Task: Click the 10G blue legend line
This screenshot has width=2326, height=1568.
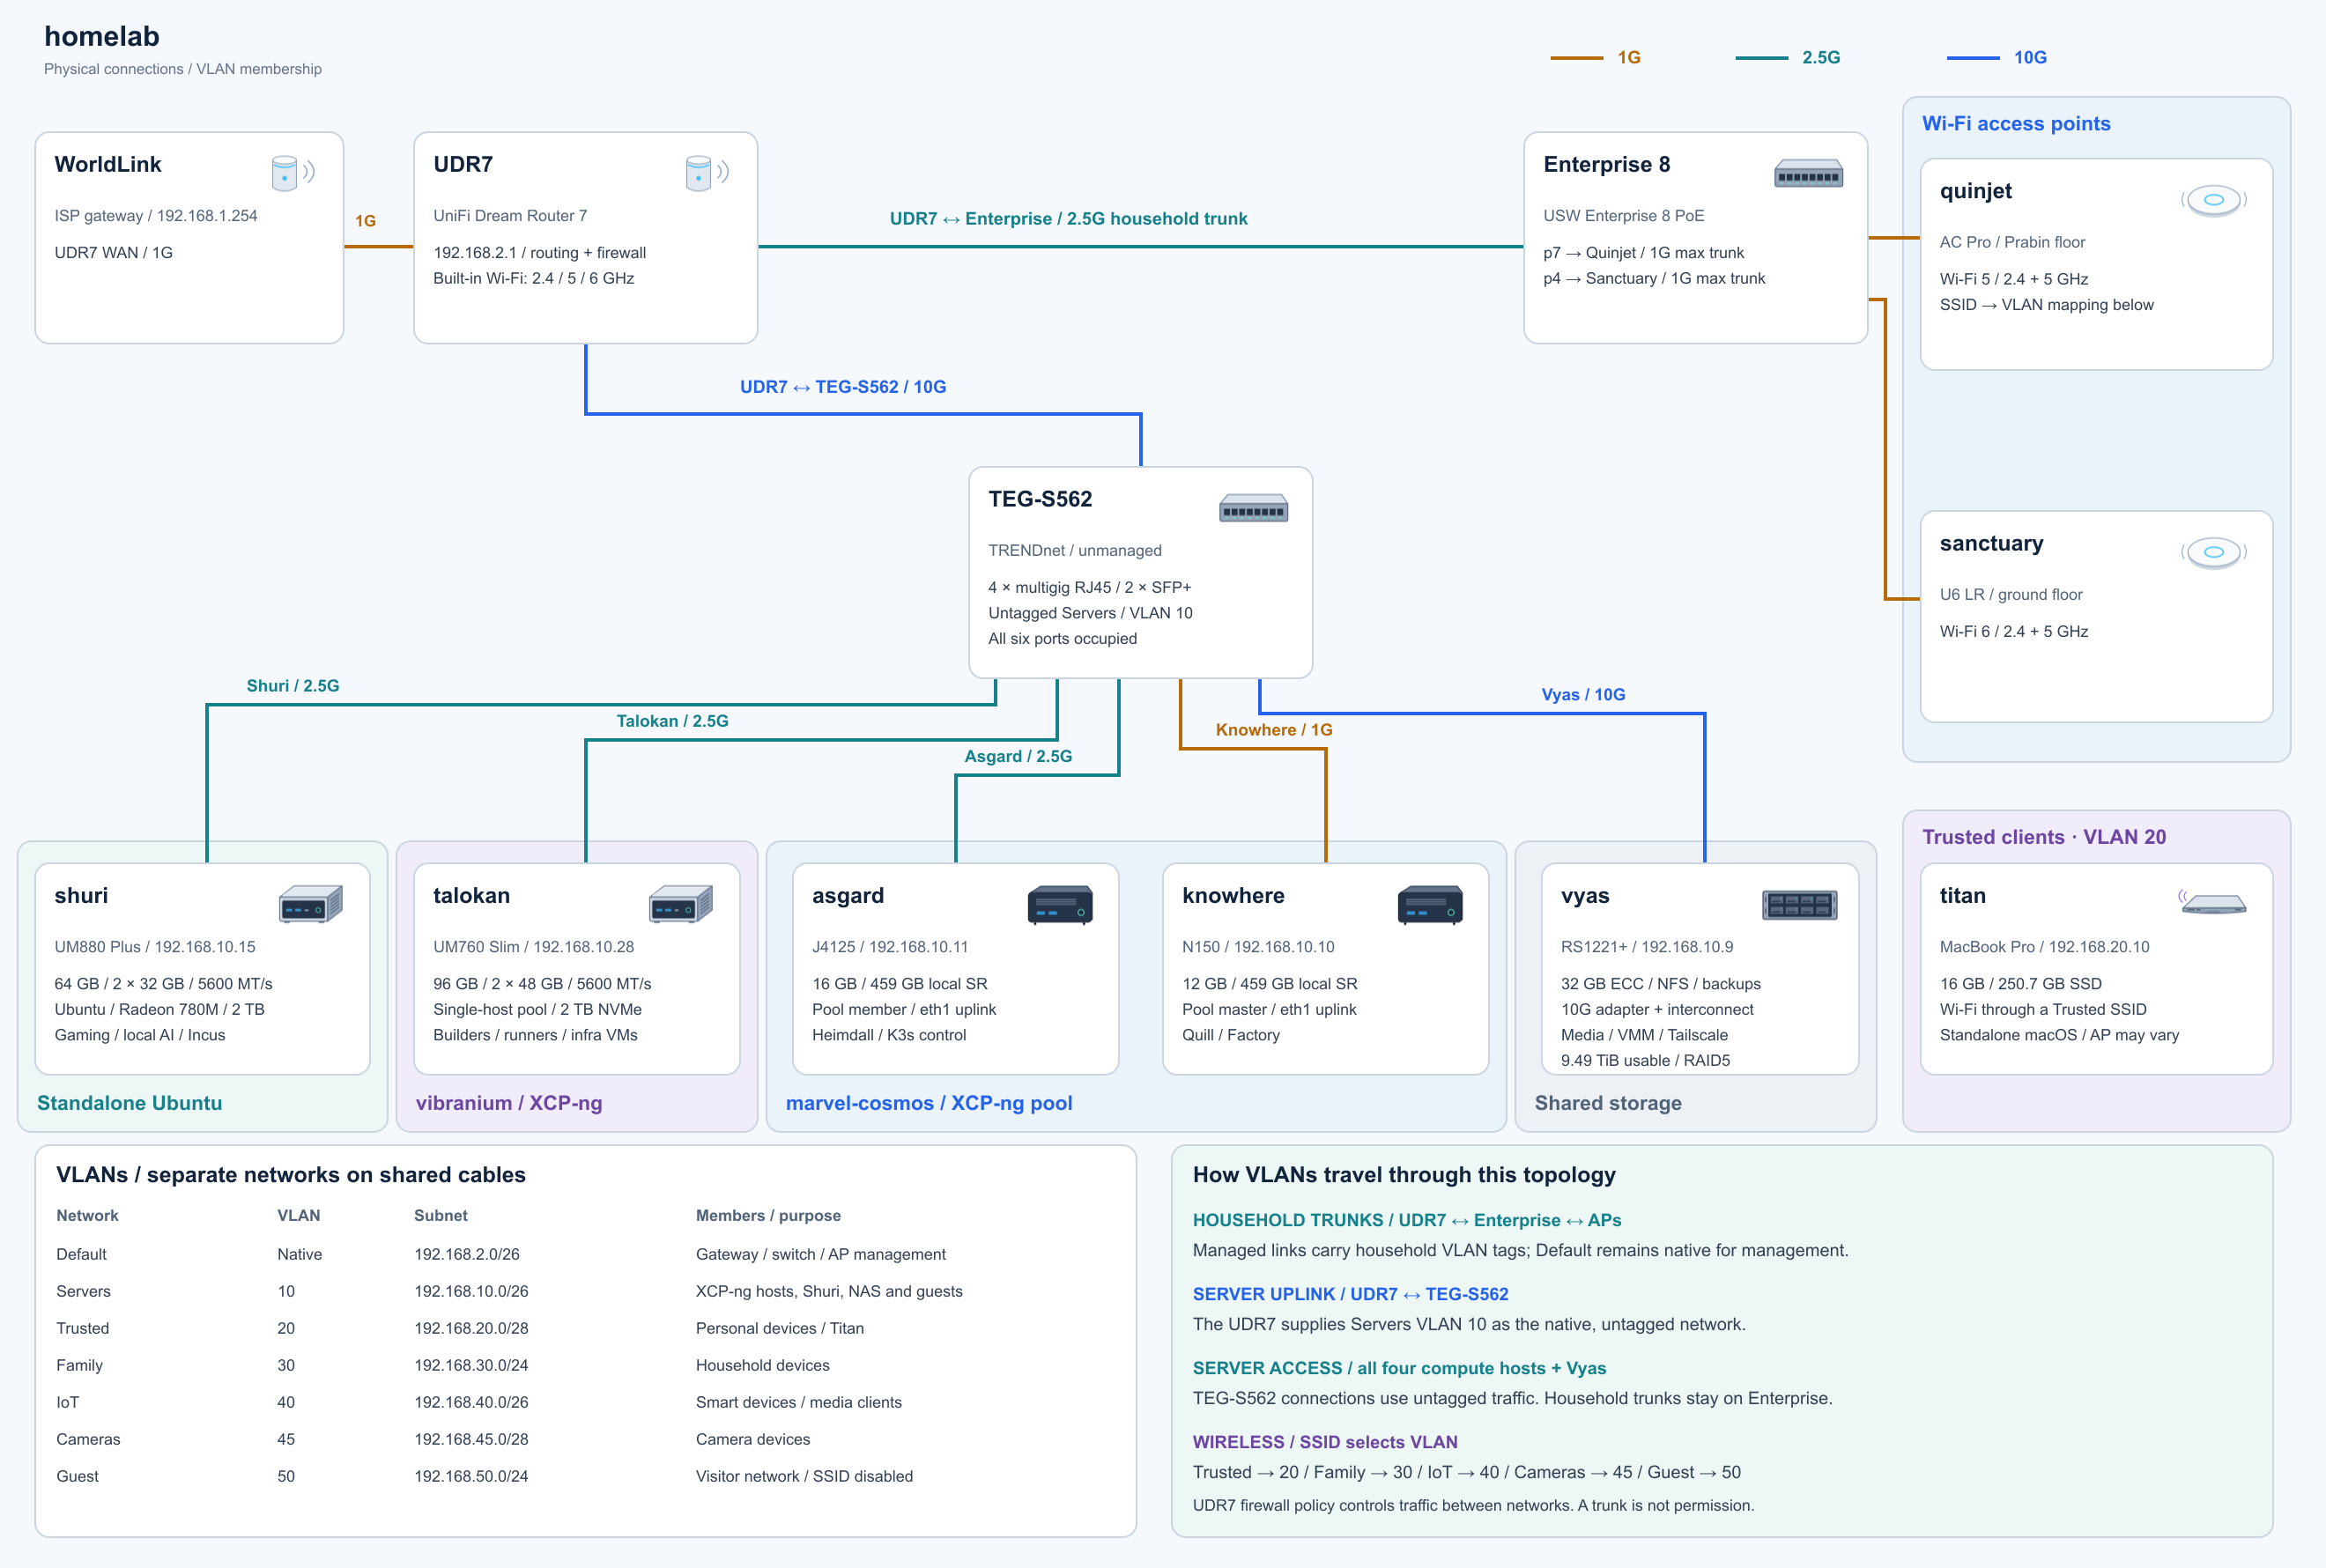Action: [x=1973, y=58]
